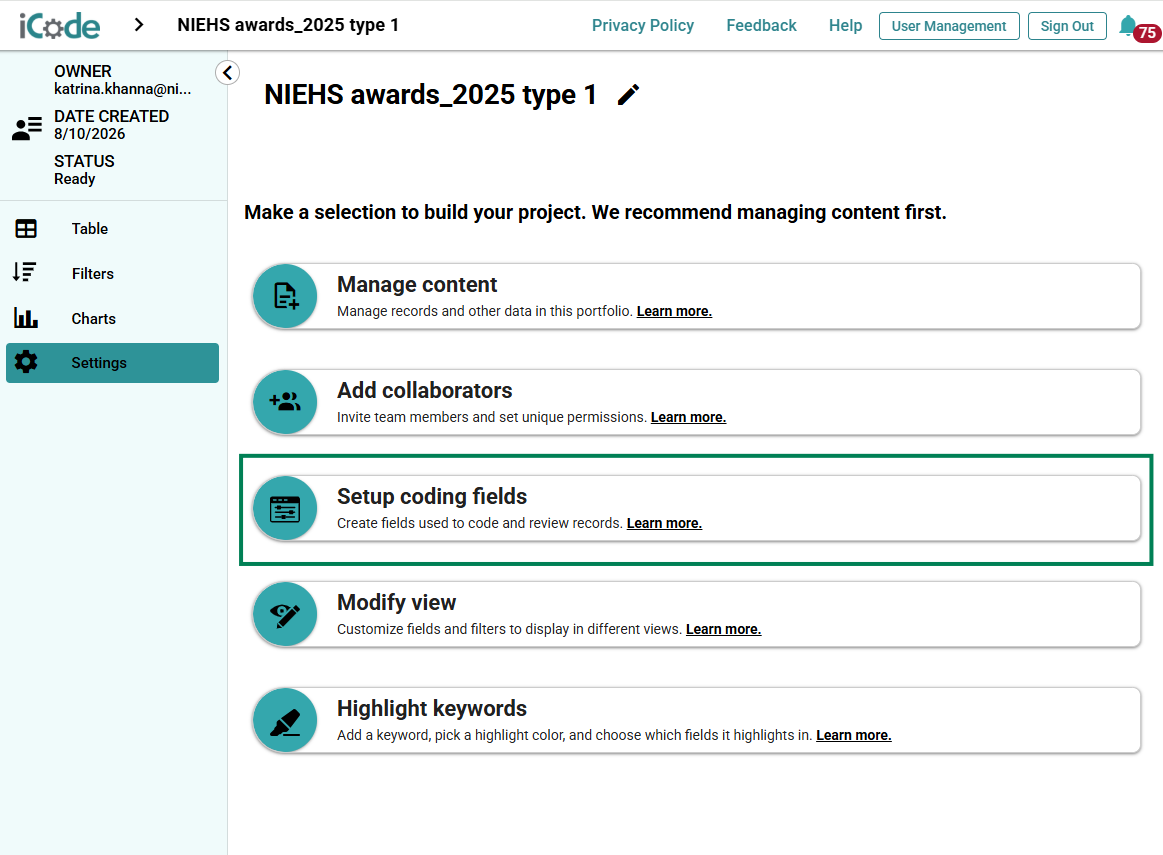Open the Privacy Policy link
The width and height of the screenshot is (1163, 855).
pos(642,26)
